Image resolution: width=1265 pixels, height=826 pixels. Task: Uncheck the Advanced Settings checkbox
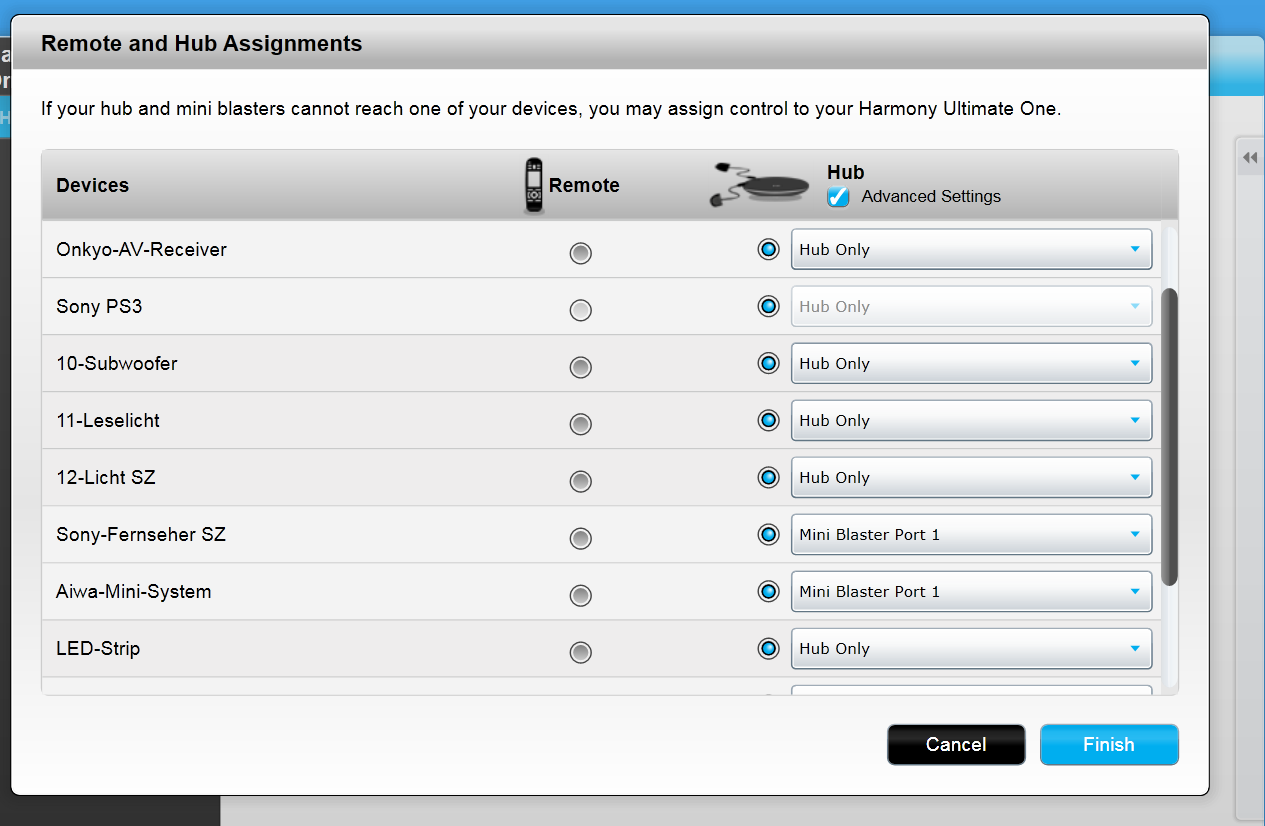[x=838, y=197]
